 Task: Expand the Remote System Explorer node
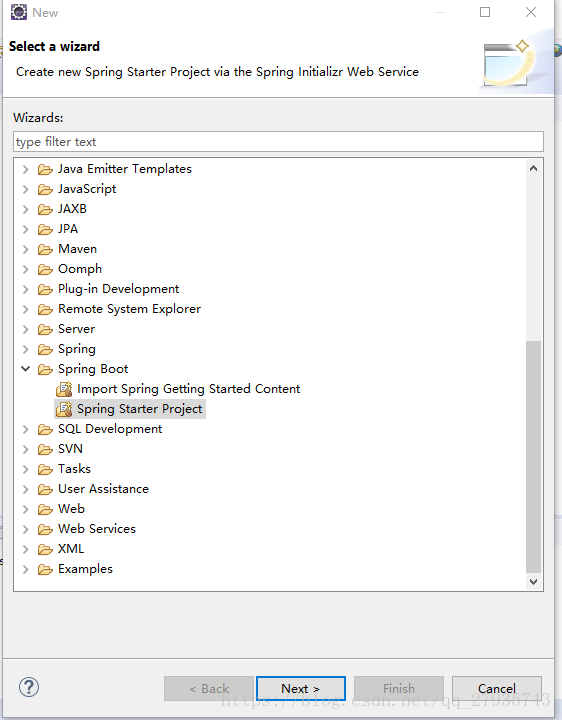[x=26, y=309]
